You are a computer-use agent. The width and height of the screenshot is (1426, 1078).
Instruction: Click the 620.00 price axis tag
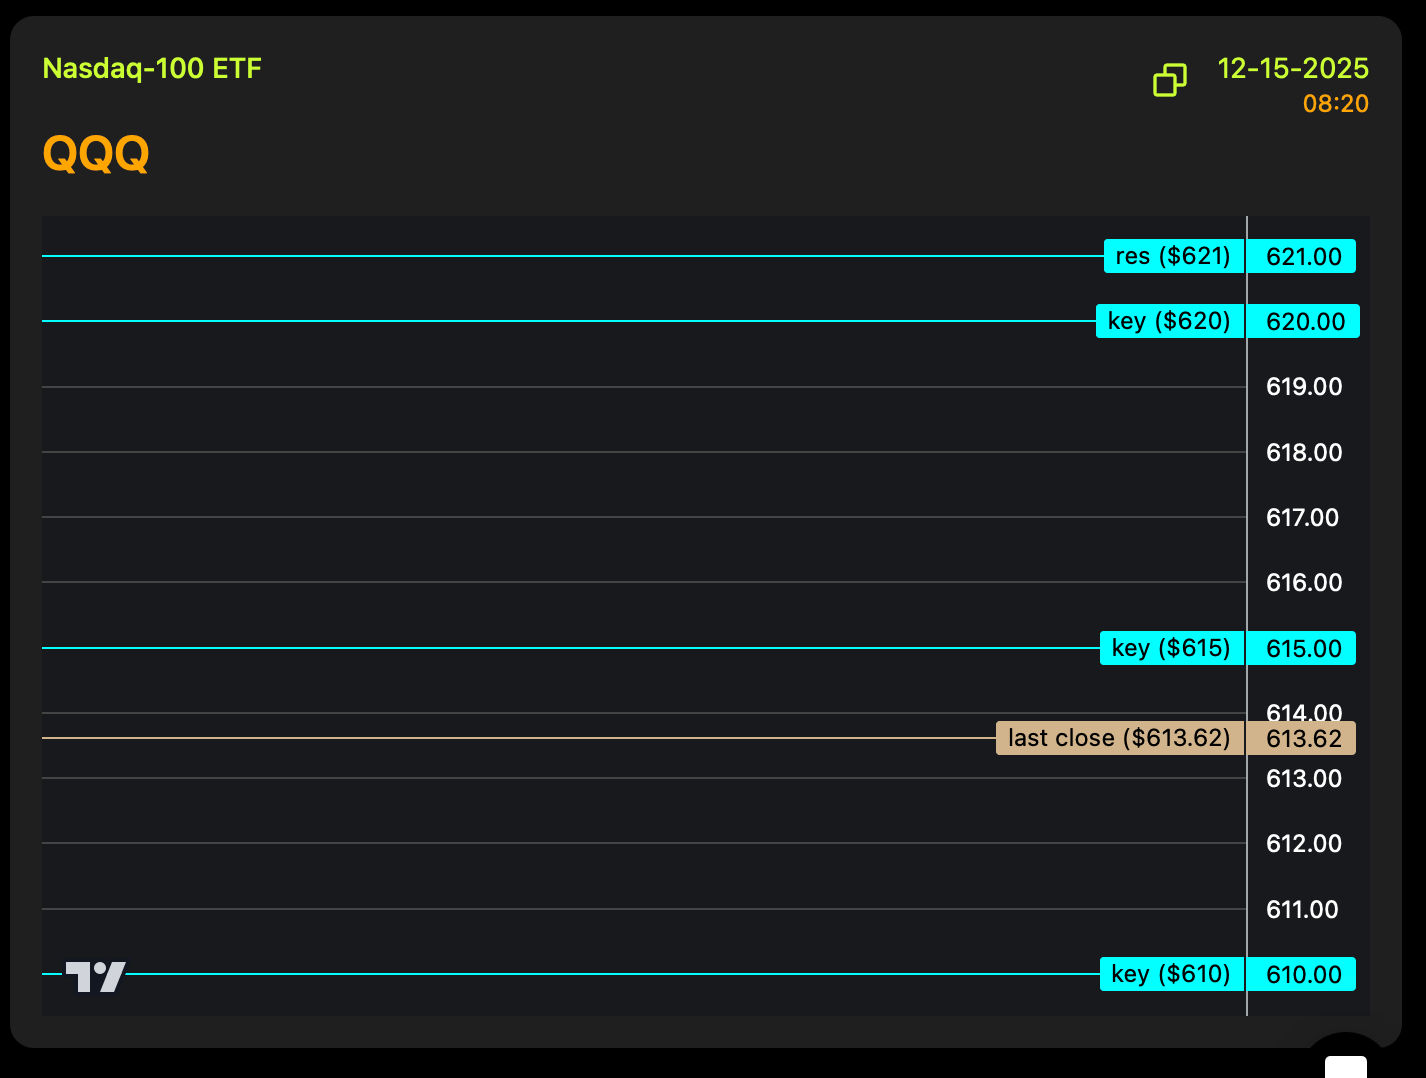click(1305, 322)
